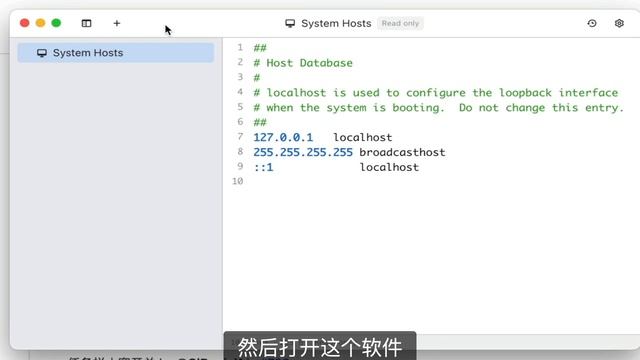The width and height of the screenshot is (640, 360).
Task: Minimize the window with yellow button
Action: coord(40,23)
